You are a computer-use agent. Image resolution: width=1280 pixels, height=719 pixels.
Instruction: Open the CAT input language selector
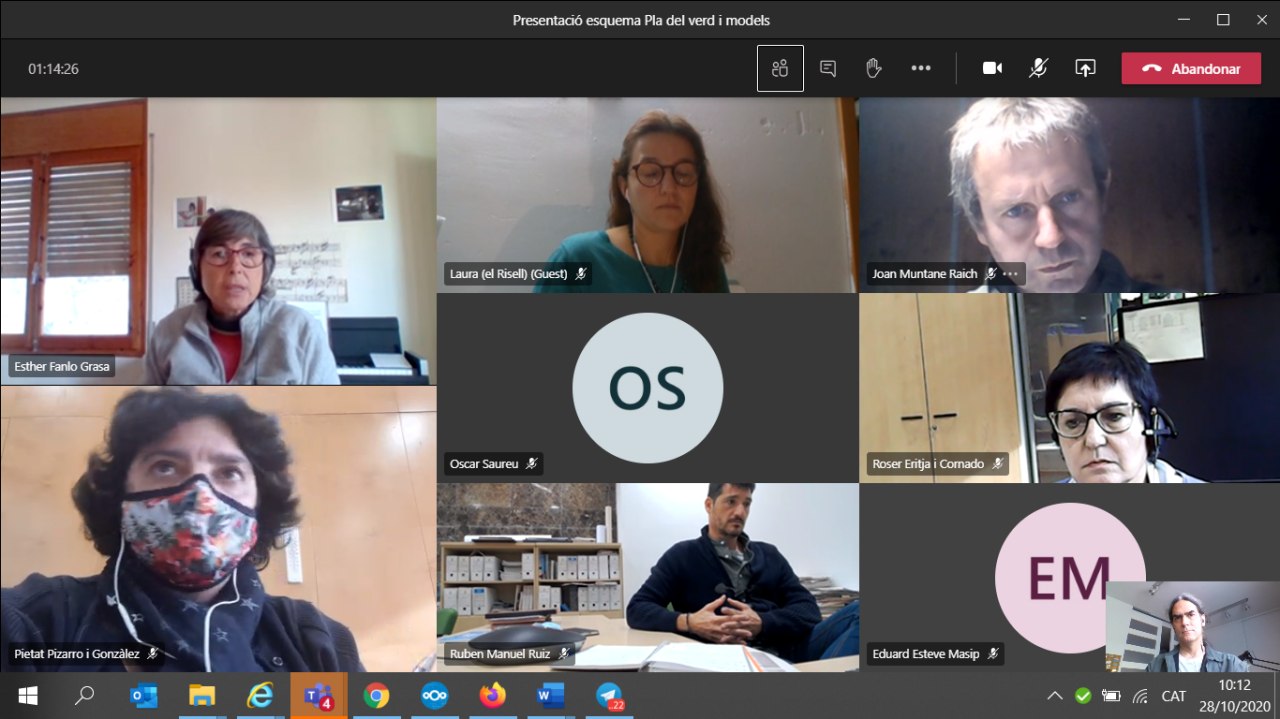1174,696
